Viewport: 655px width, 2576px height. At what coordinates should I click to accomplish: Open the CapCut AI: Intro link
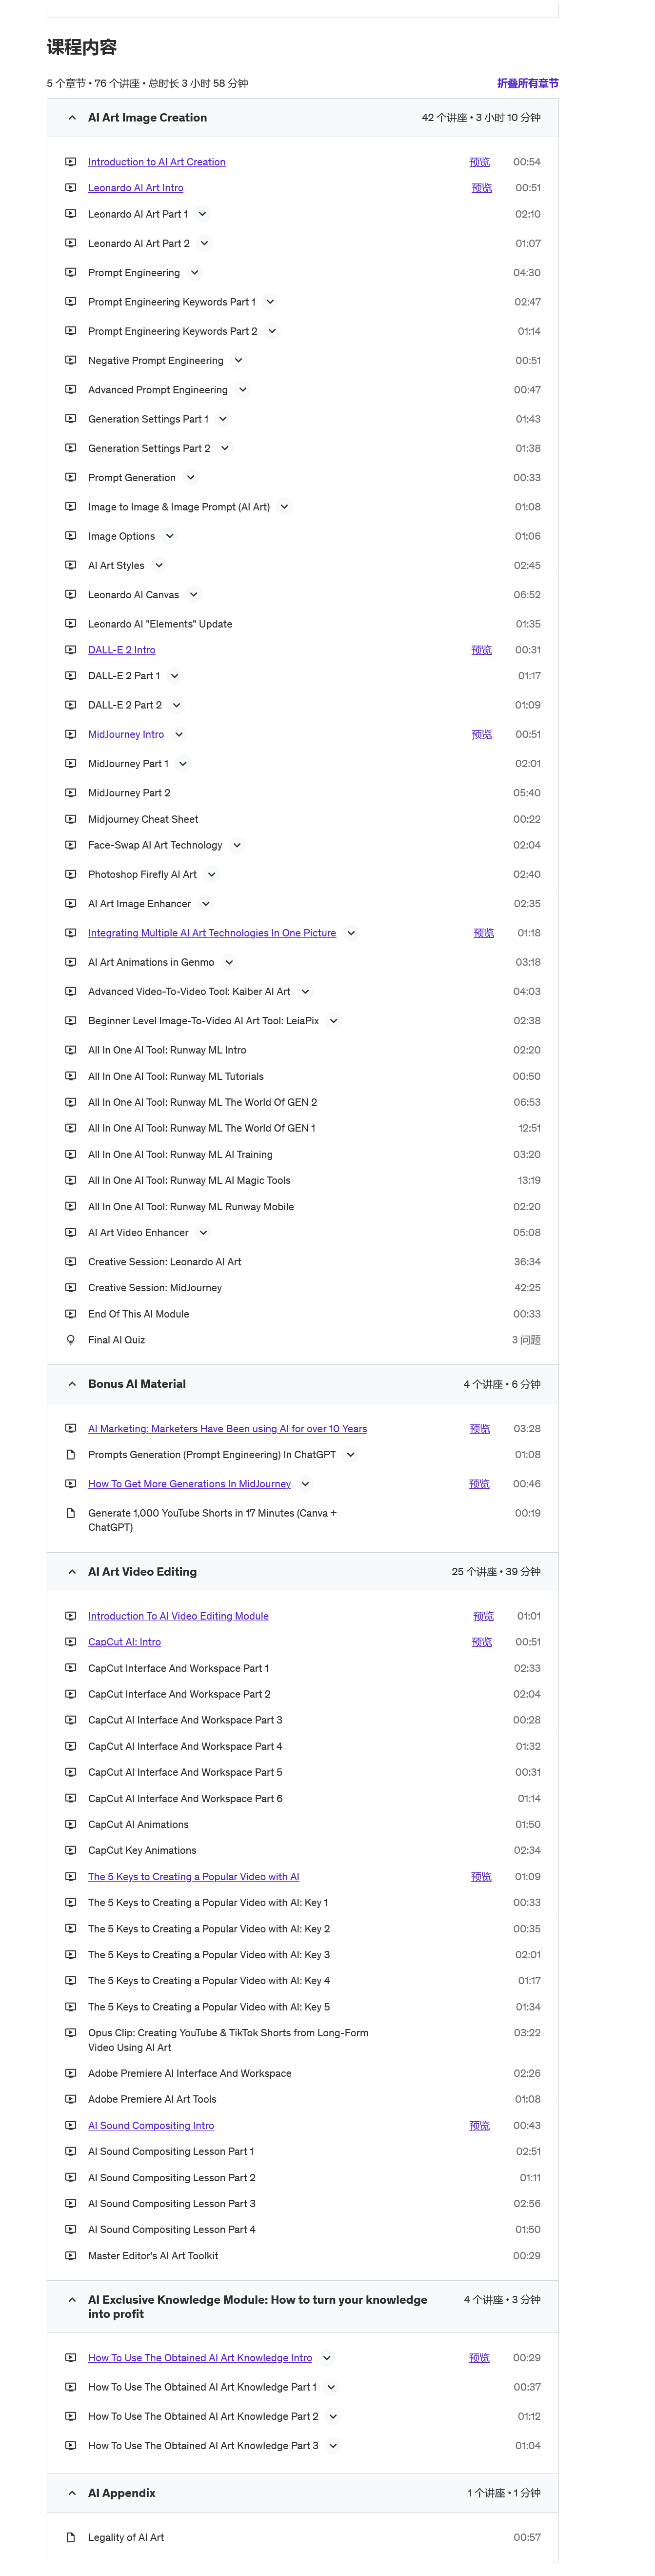click(125, 1642)
